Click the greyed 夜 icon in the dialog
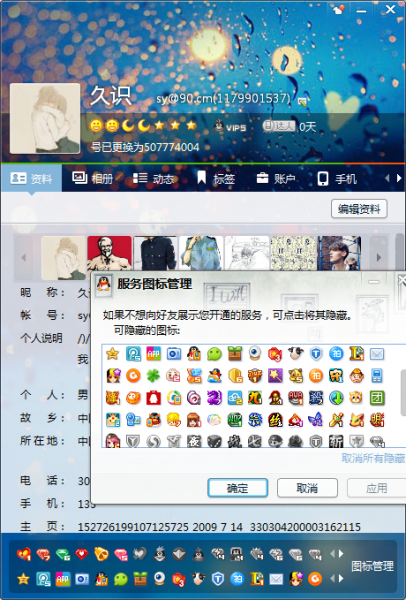 coord(194,441)
